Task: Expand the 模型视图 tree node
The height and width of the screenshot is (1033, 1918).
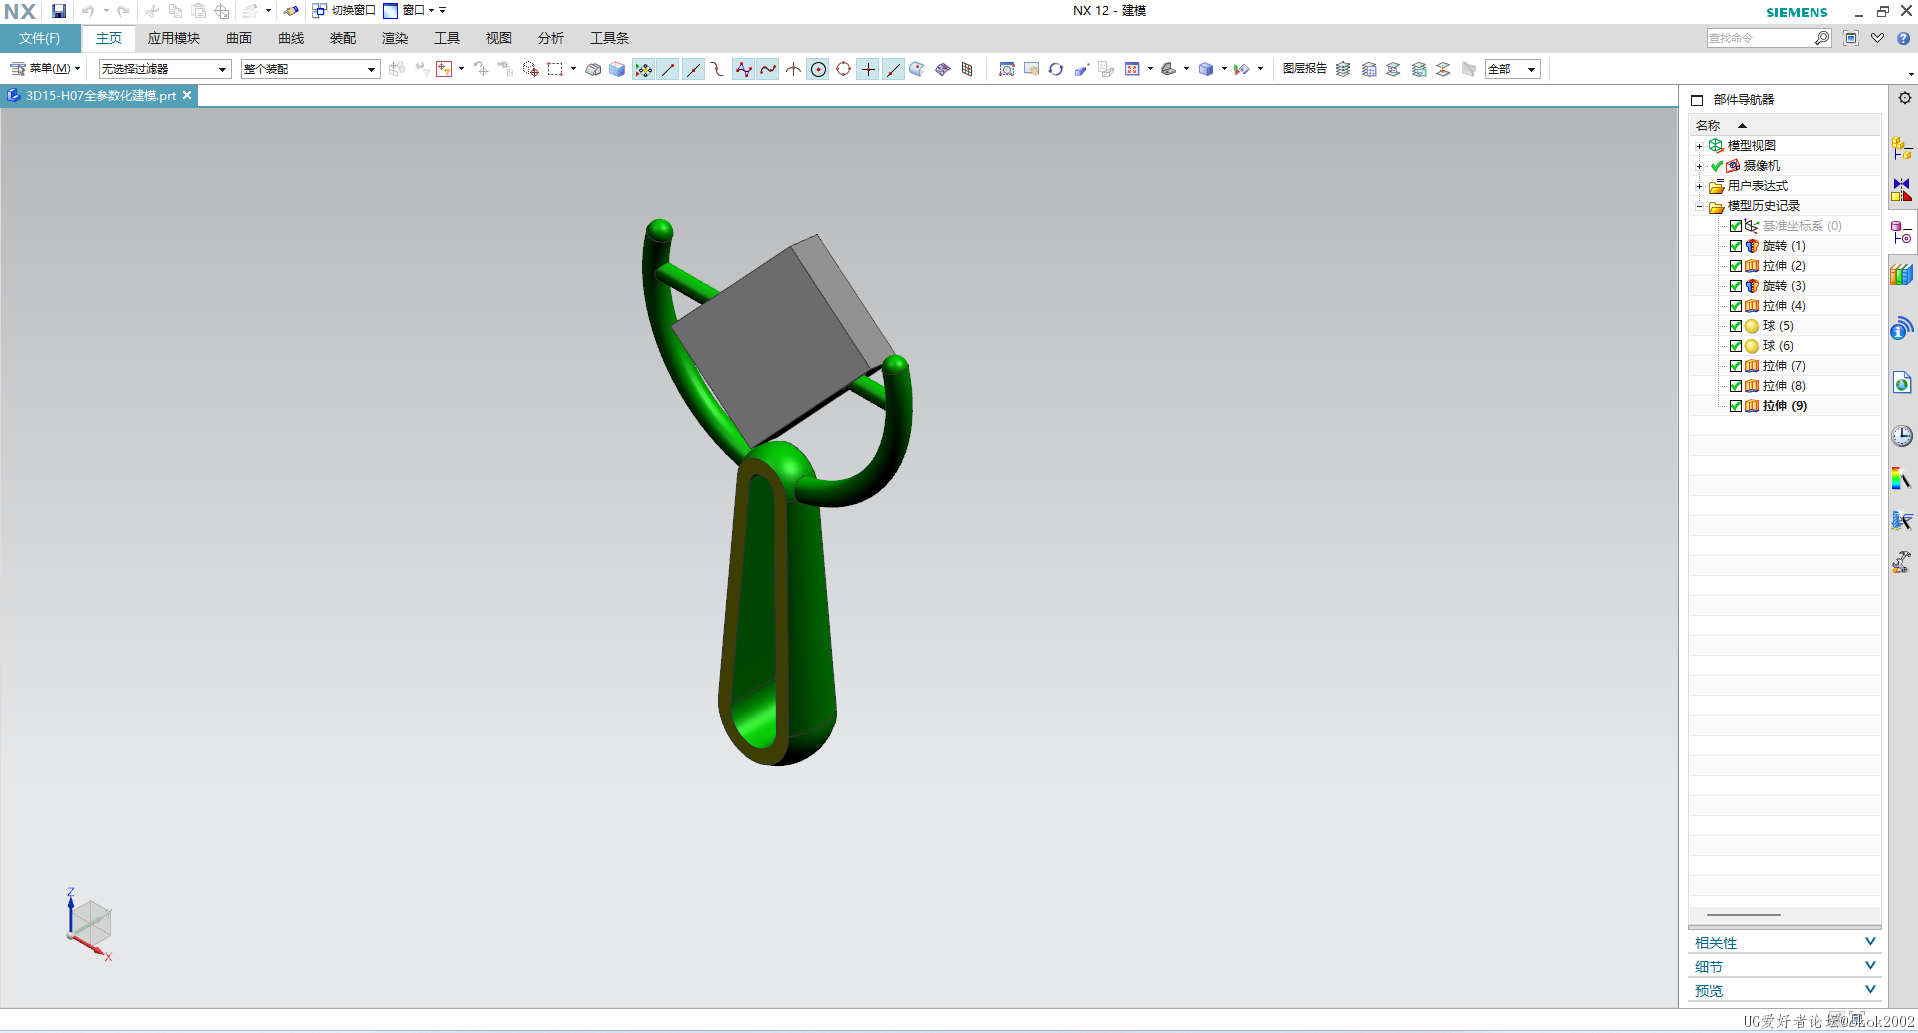Action: tap(1699, 146)
